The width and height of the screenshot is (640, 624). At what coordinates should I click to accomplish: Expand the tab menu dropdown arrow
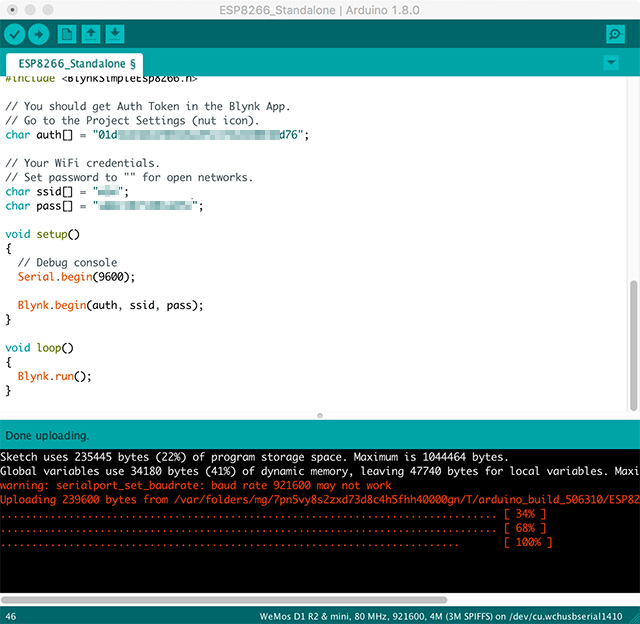(x=611, y=63)
